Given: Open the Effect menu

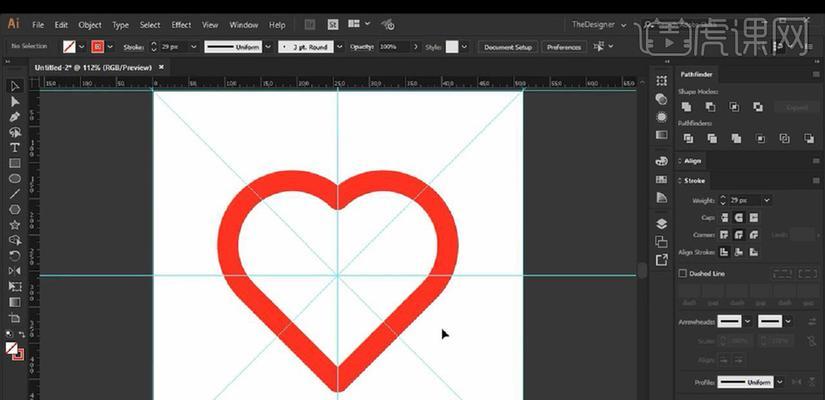Looking at the screenshot, I should (x=181, y=25).
